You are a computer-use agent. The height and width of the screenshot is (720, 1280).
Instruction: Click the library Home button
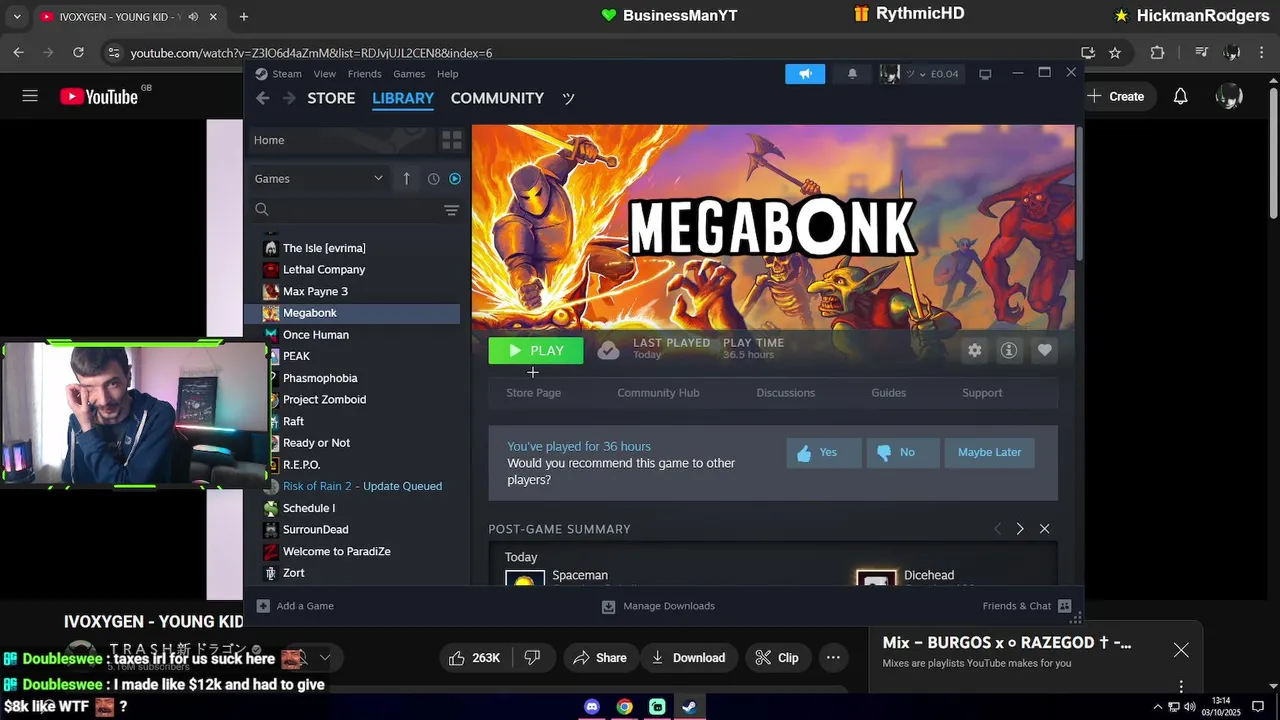[341, 140]
